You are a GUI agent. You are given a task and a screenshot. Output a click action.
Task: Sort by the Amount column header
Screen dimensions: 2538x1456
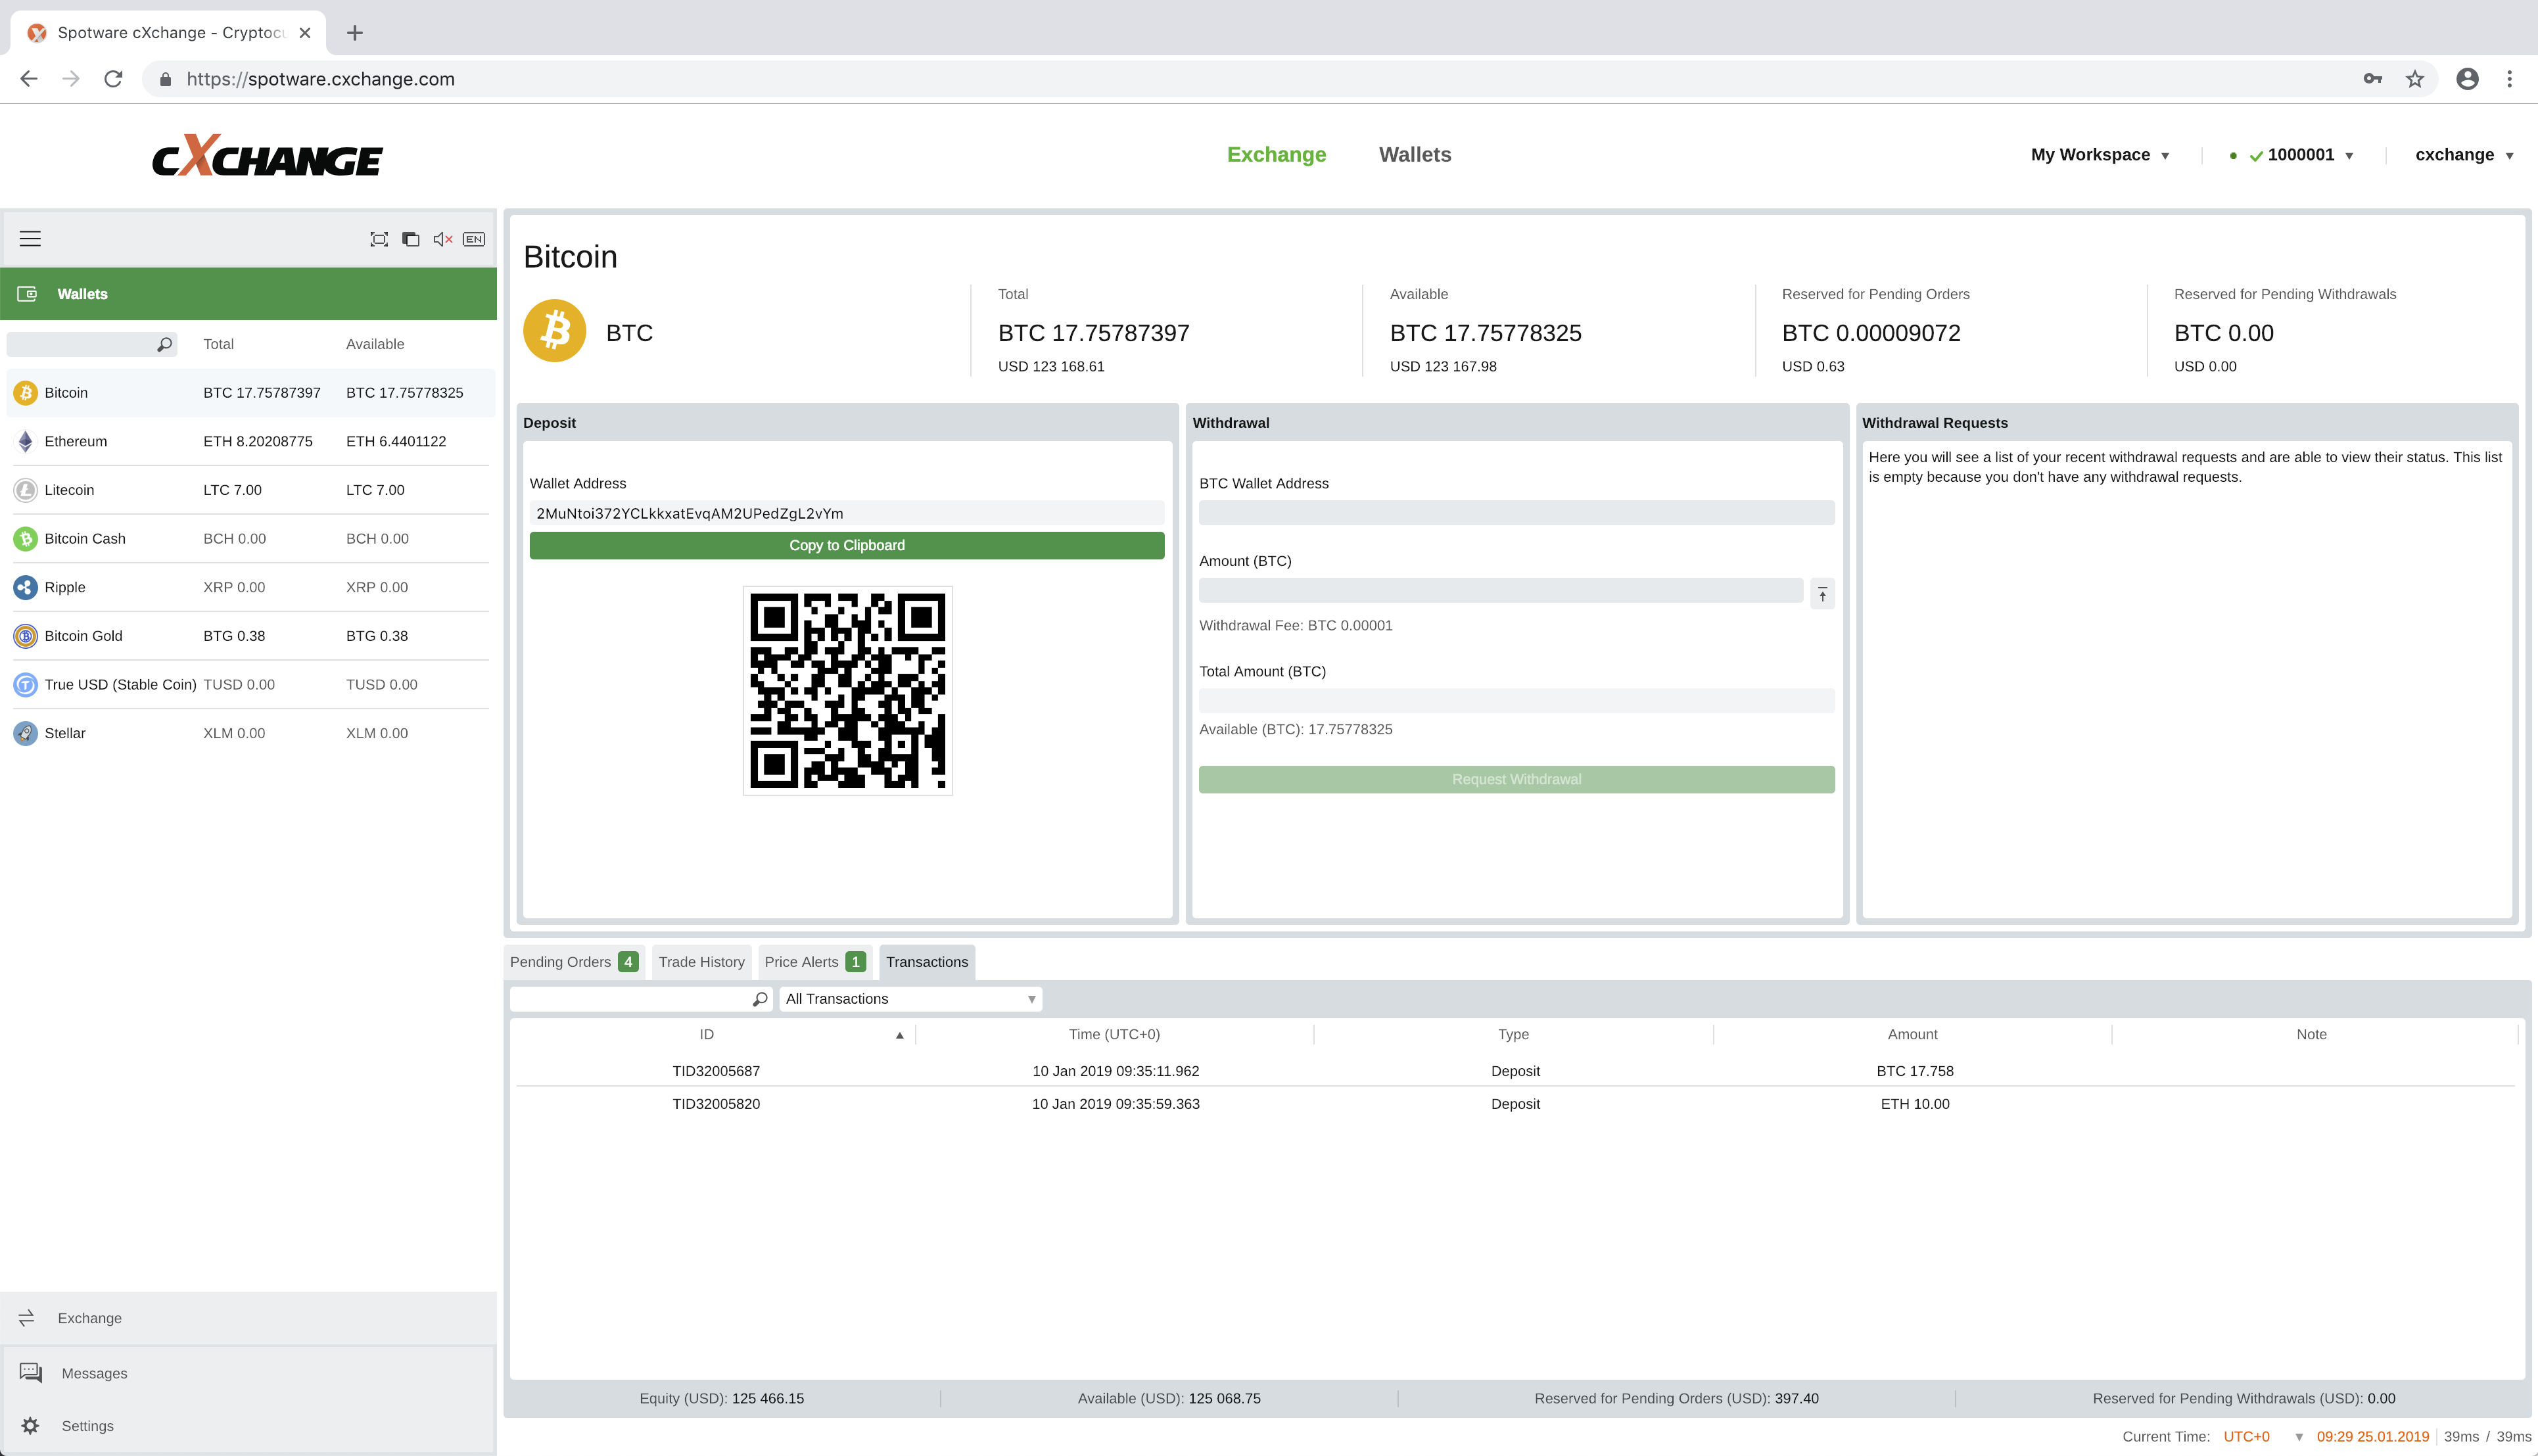tap(1912, 1035)
